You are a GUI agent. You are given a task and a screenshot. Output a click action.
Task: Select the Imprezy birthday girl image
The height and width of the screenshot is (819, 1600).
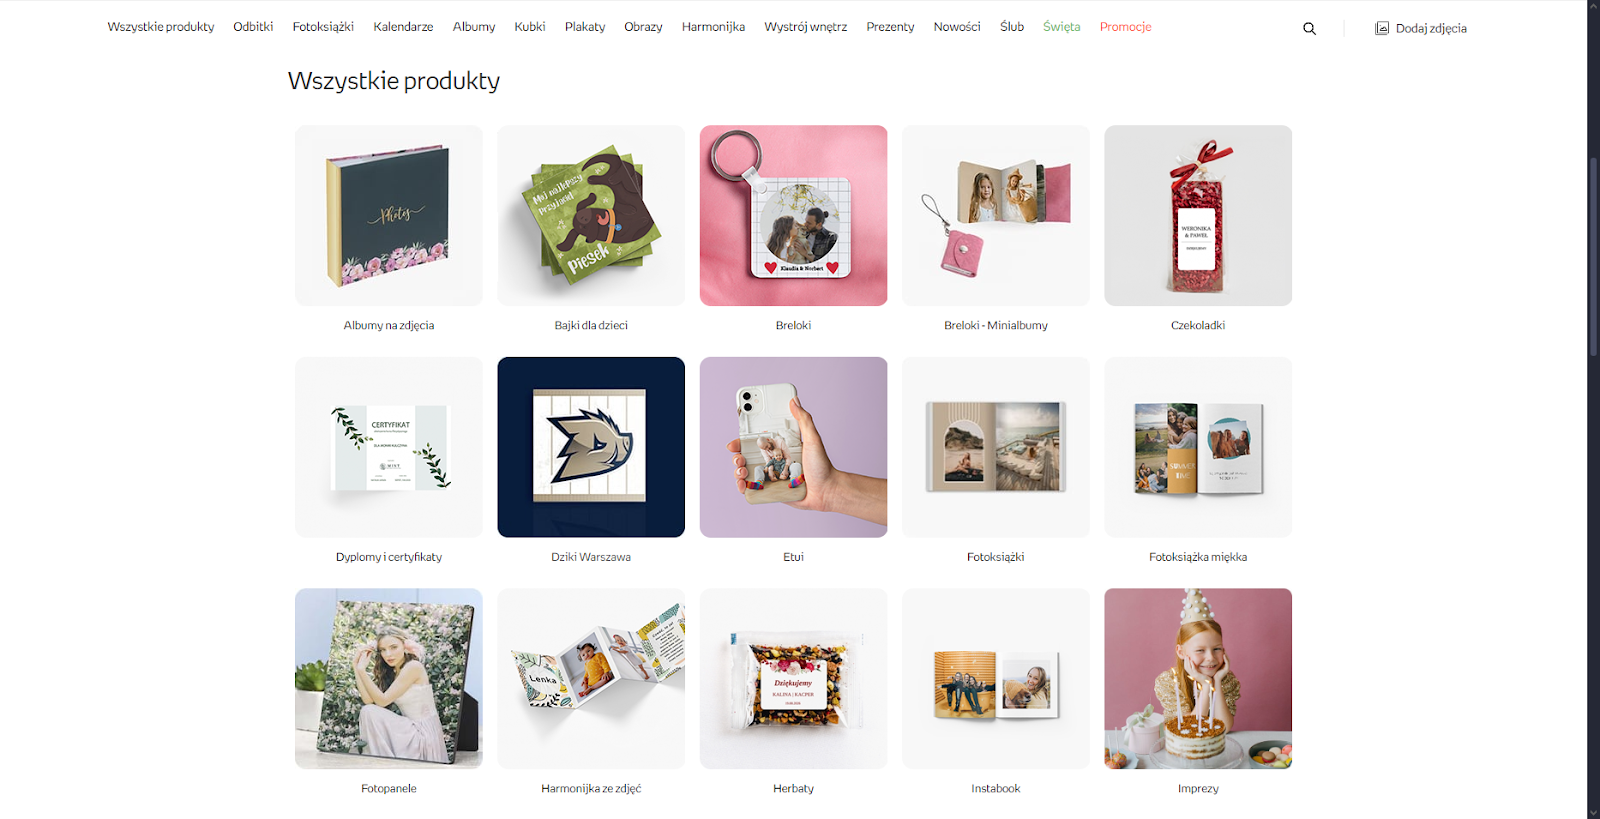pyautogui.click(x=1198, y=678)
